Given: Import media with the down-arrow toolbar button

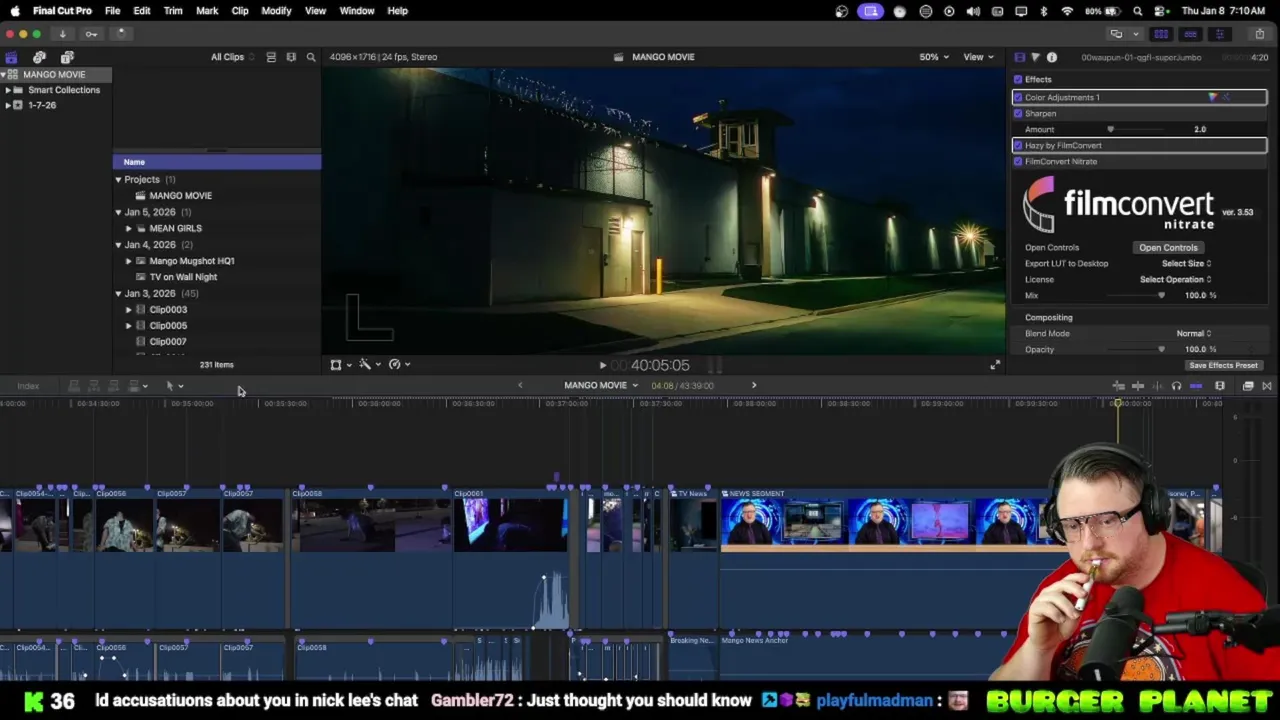Looking at the screenshot, I should (x=62, y=34).
